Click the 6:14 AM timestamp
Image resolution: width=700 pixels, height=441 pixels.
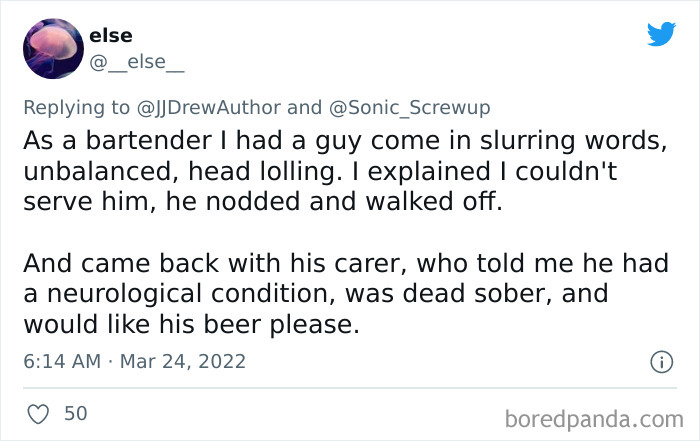[60, 361]
